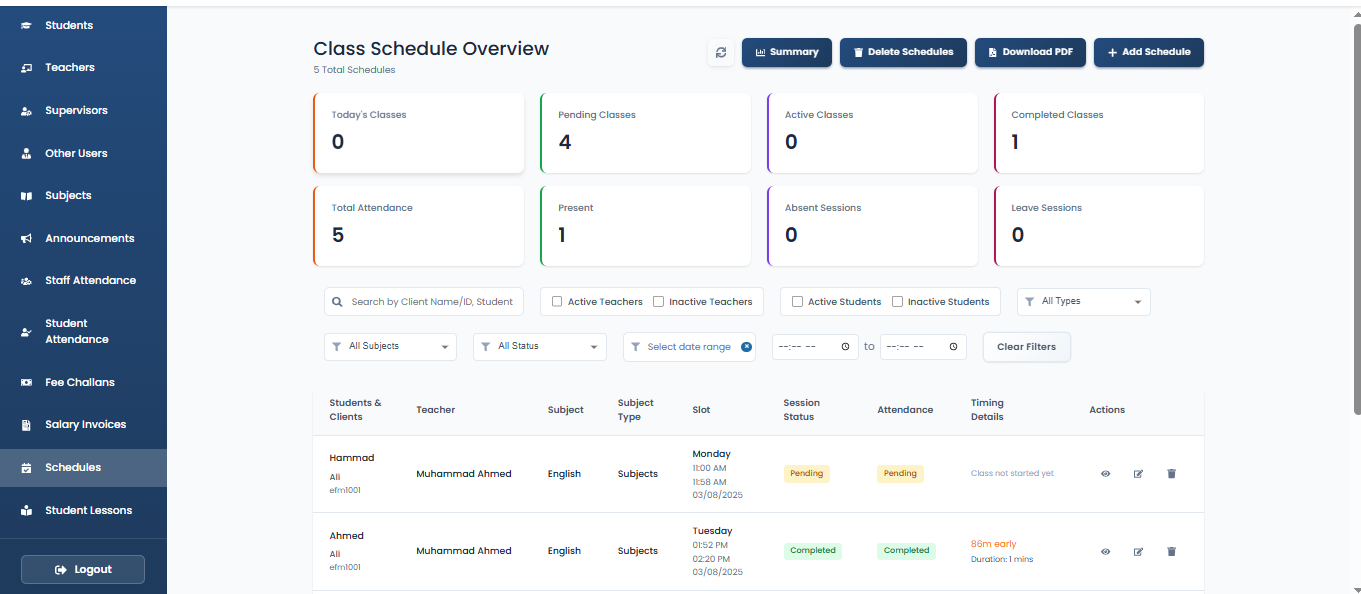This screenshot has height=594, width=1361.
Task: Open the start time clock picker
Action: tap(845, 347)
